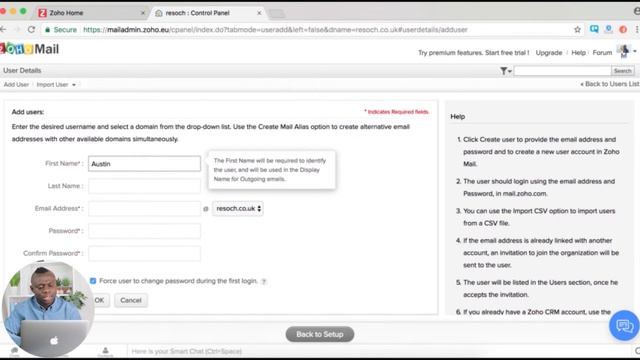Click the Back to Setup button

pyautogui.click(x=320, y=334)
